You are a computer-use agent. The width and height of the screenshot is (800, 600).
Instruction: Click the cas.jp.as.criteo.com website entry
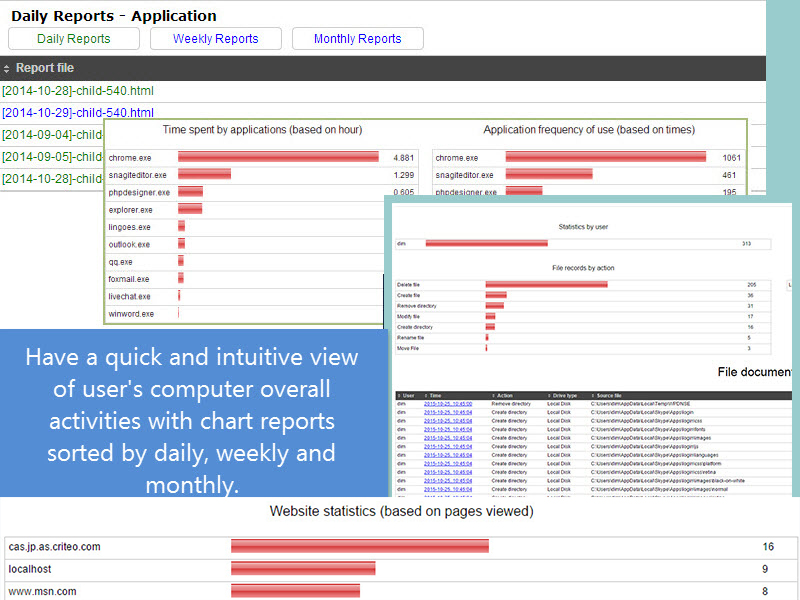(x=54, y=547)
